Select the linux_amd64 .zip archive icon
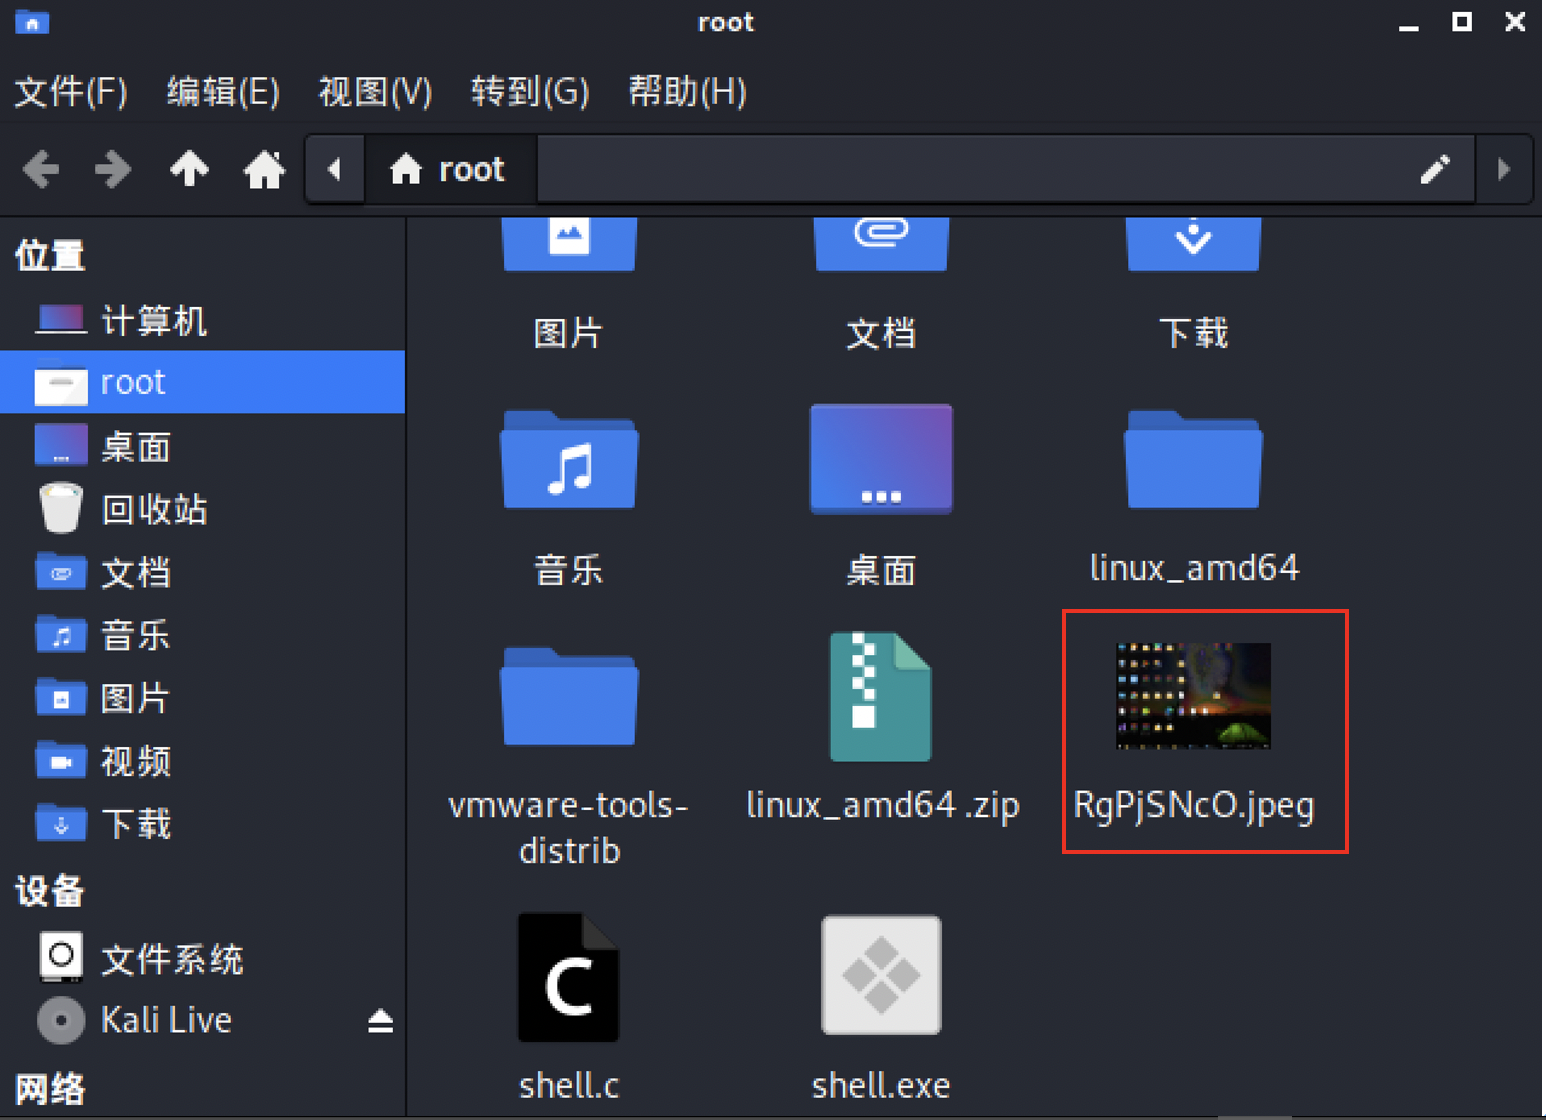Viewport: 1546px width, 1120px height. [881, 697]
